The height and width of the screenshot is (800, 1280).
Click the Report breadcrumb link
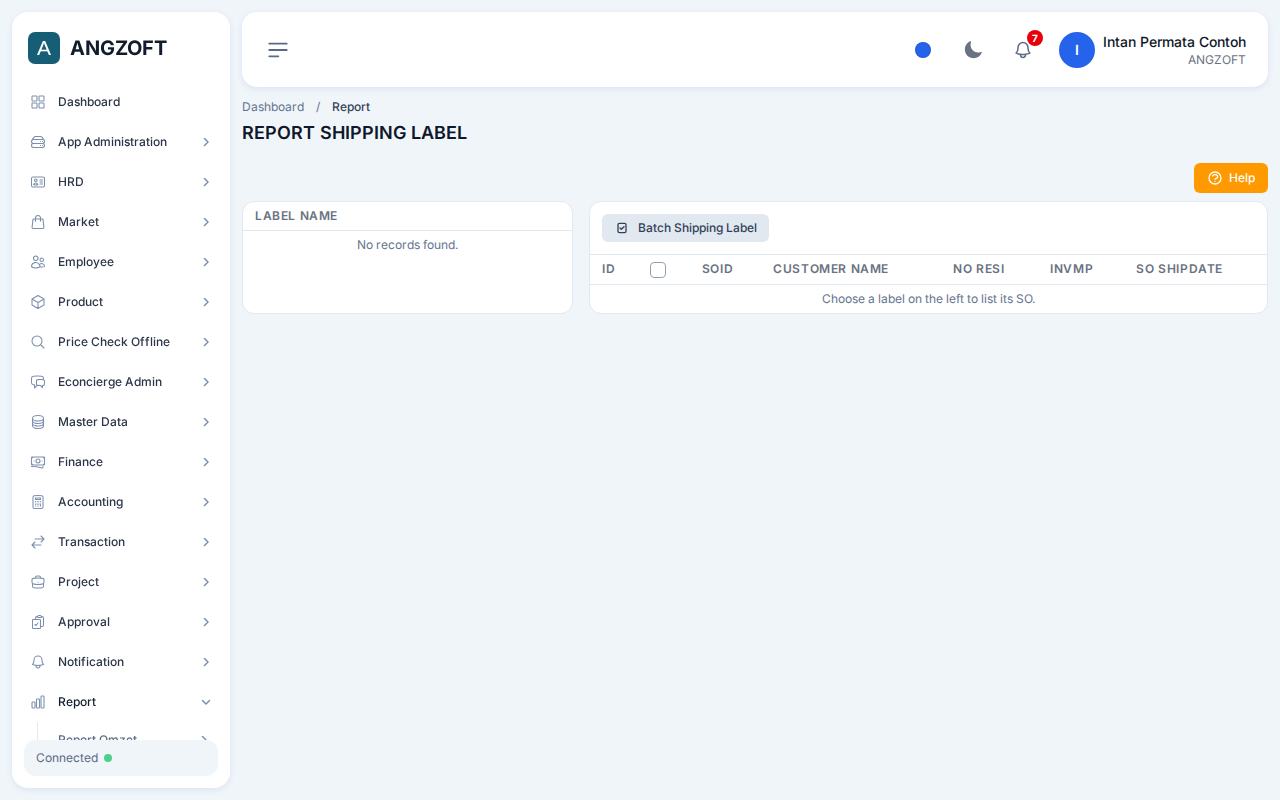pyautogui.click(x=351, y=107)
